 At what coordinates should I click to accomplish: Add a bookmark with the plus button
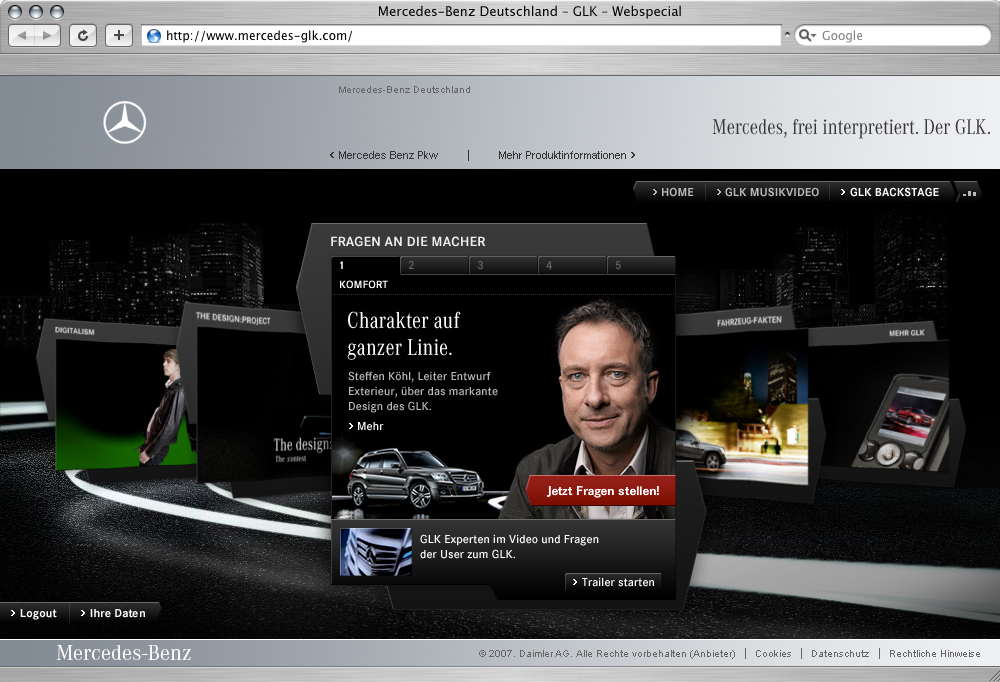click(x=119, y=35)
